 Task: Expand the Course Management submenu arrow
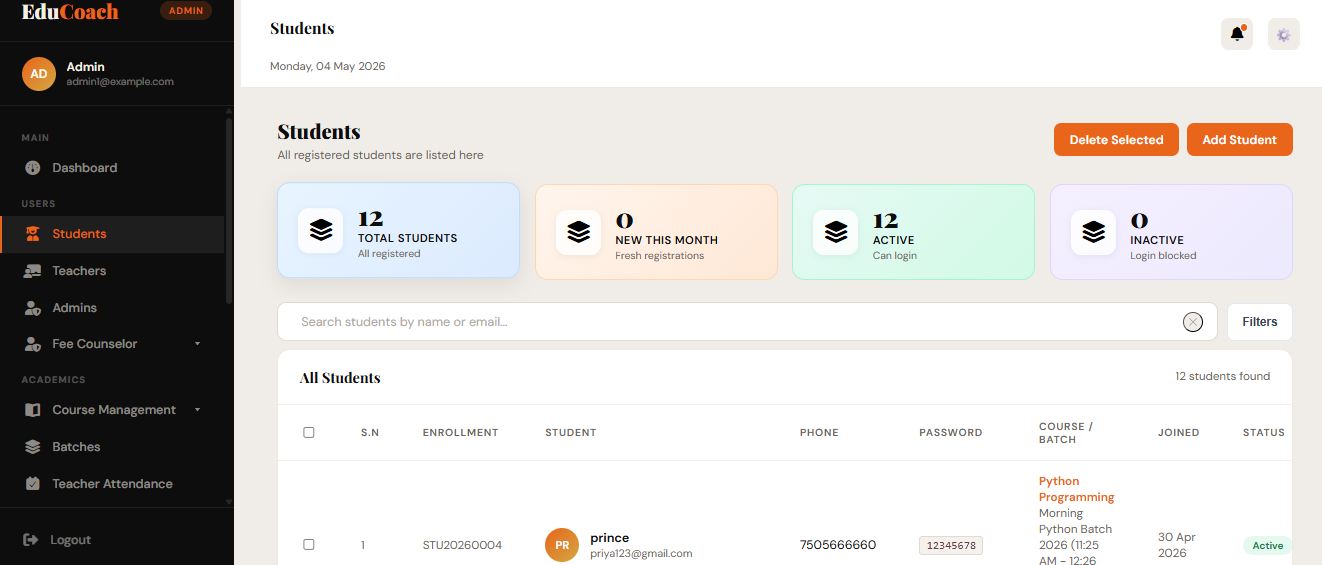197,410
